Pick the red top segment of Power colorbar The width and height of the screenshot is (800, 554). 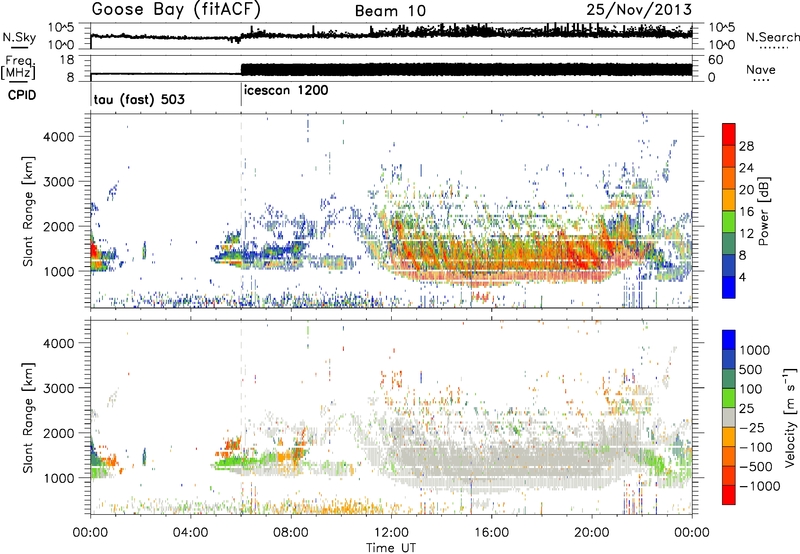coord(729,134)
